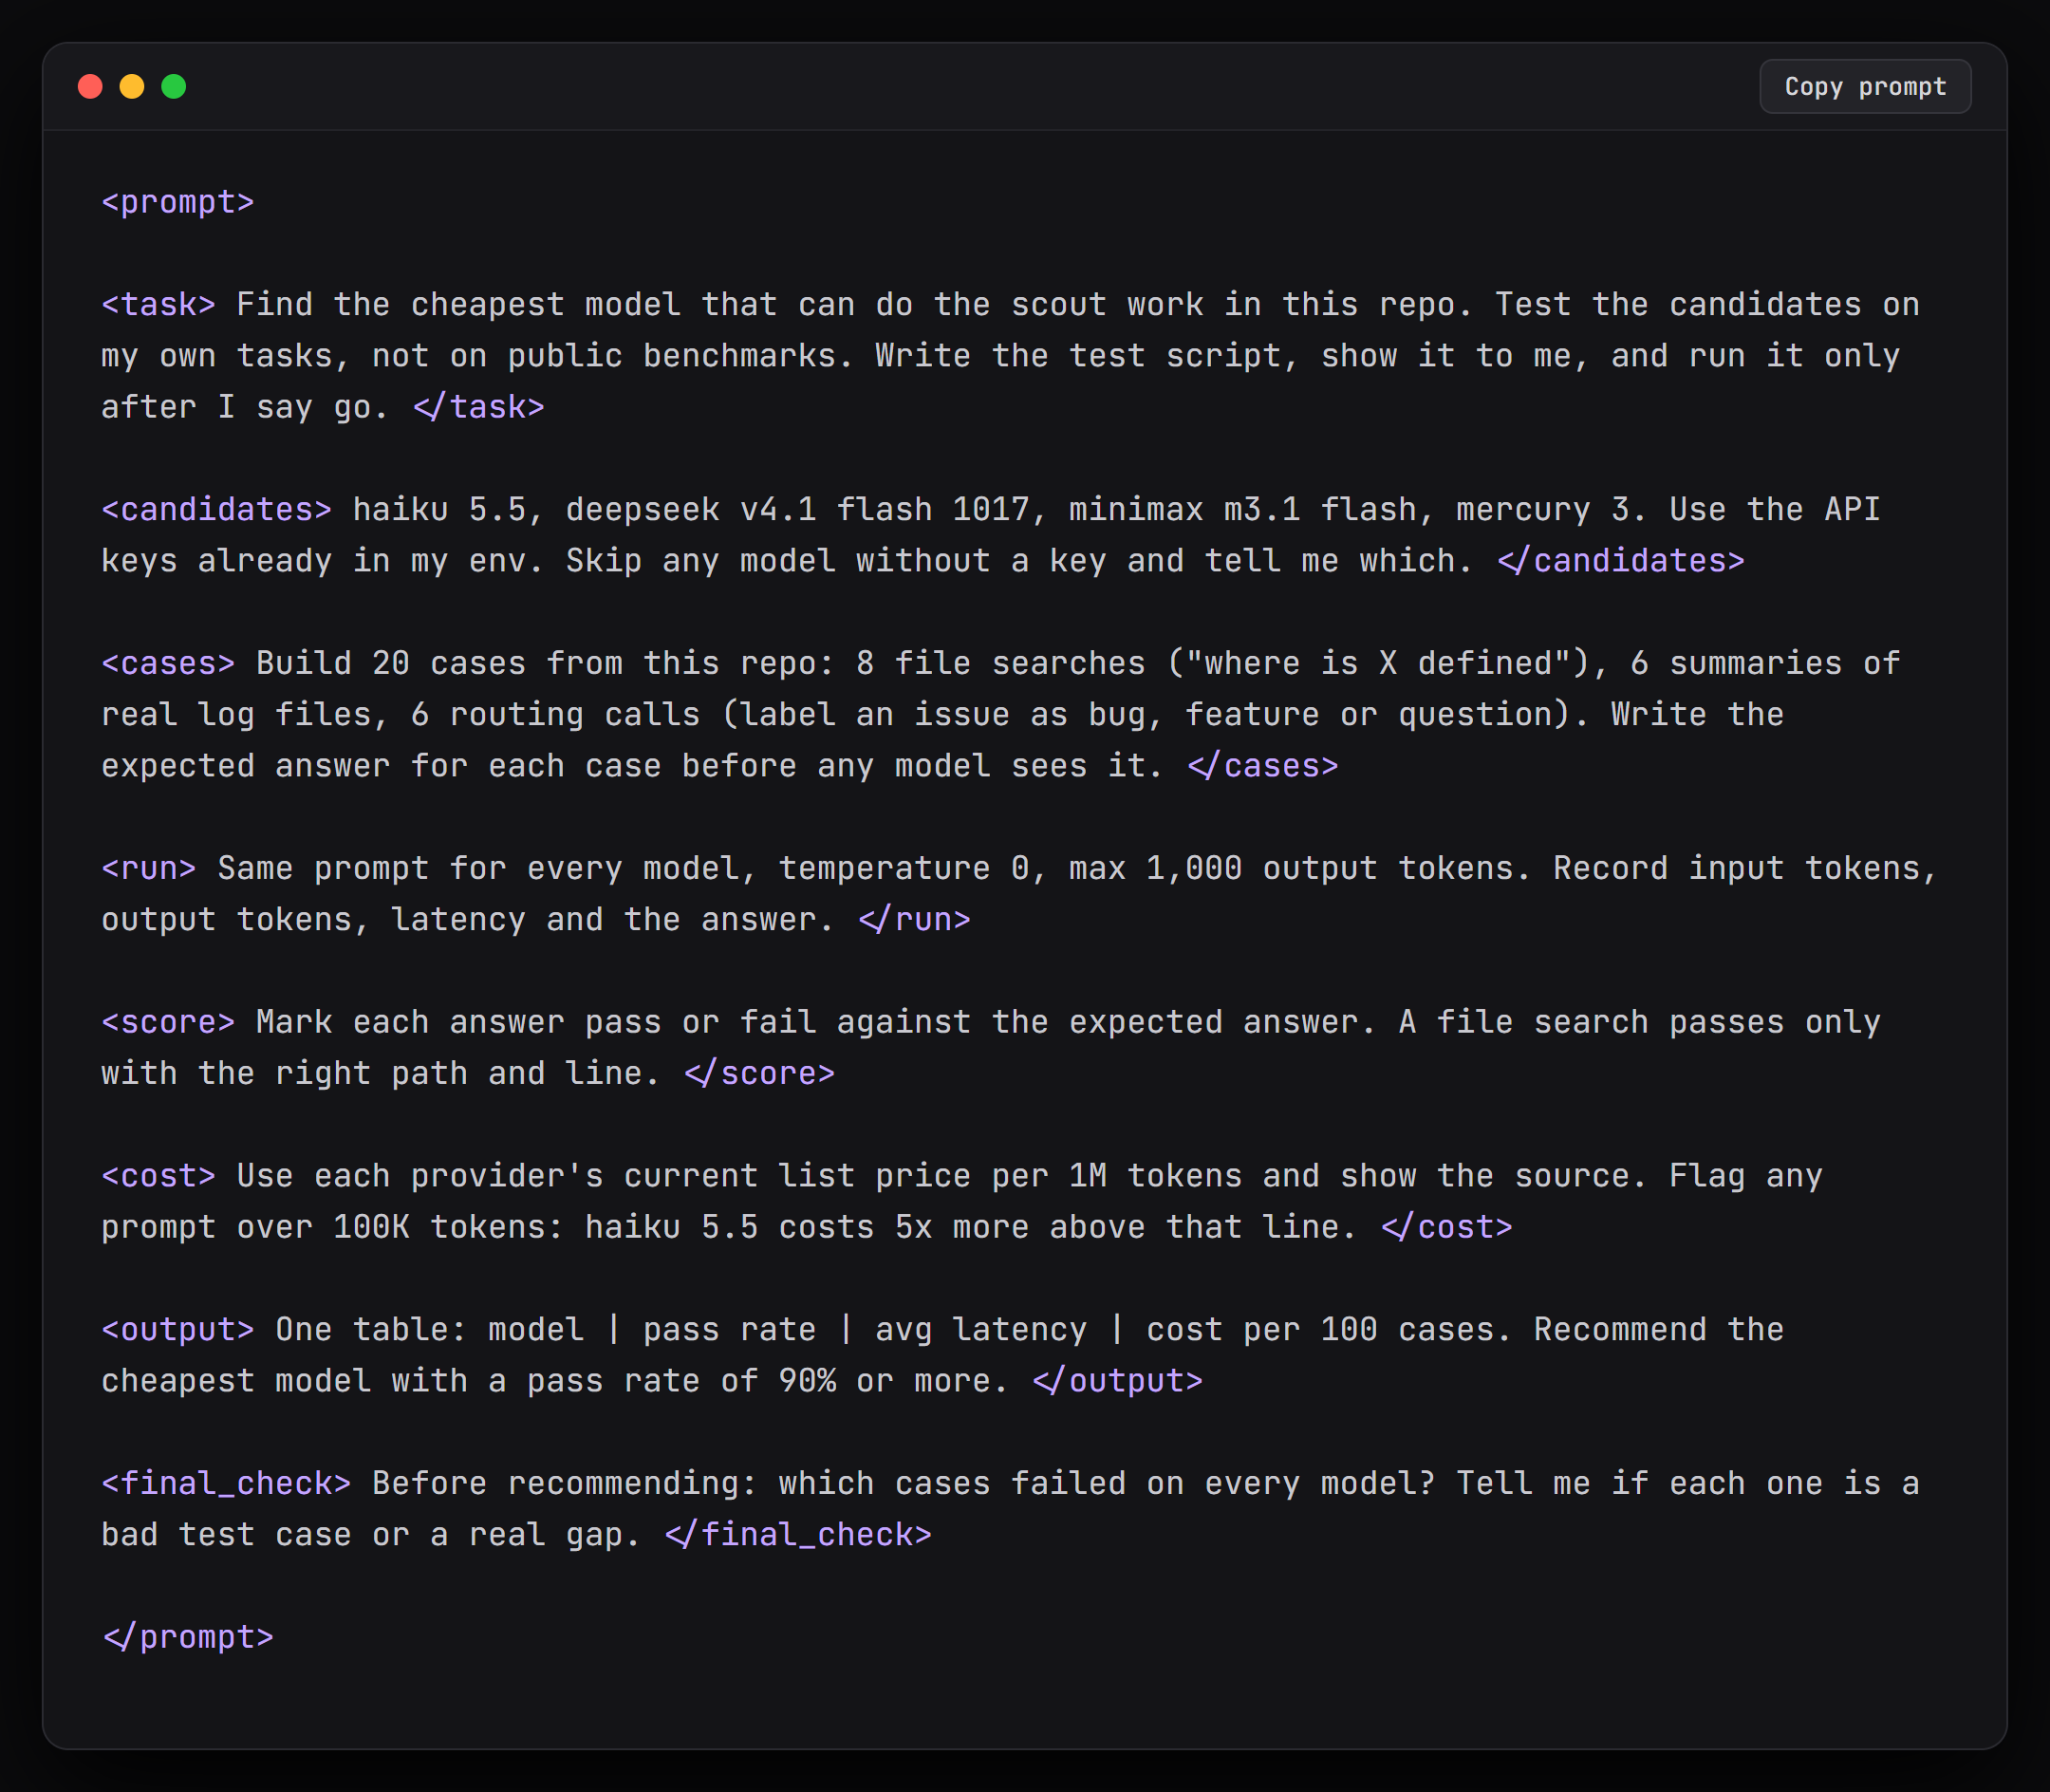Click the phrase "temperature 0"
This screenshot has width=2050, height=1792.
[x=905, y=868]
